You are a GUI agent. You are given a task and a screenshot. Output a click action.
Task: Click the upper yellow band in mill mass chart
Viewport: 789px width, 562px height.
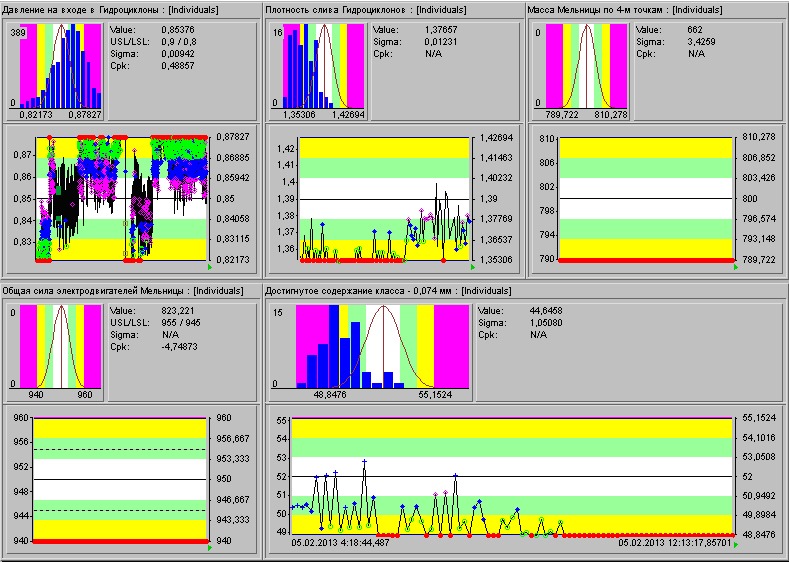[x=645, y=146]
